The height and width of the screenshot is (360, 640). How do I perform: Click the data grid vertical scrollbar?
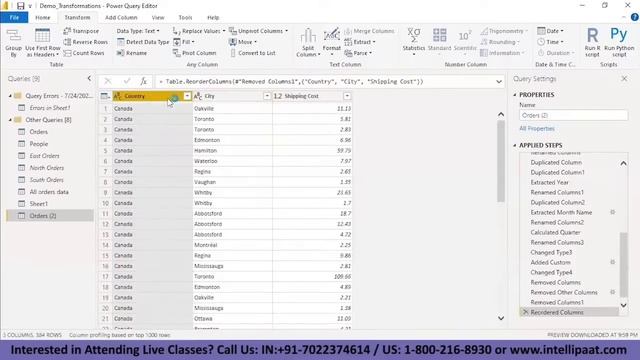pos(501,161)
